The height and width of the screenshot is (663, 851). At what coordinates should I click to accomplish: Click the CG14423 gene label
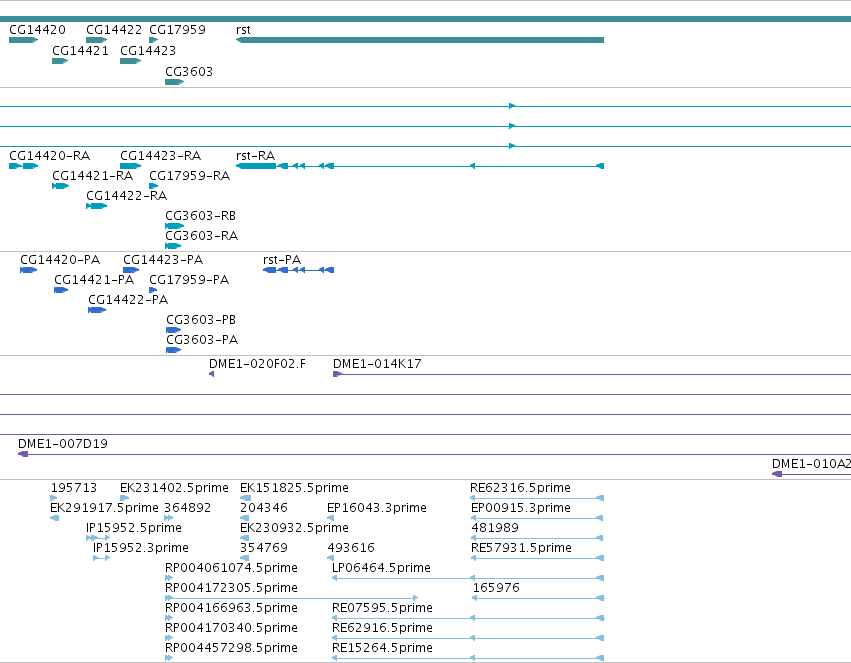point(148,51)
